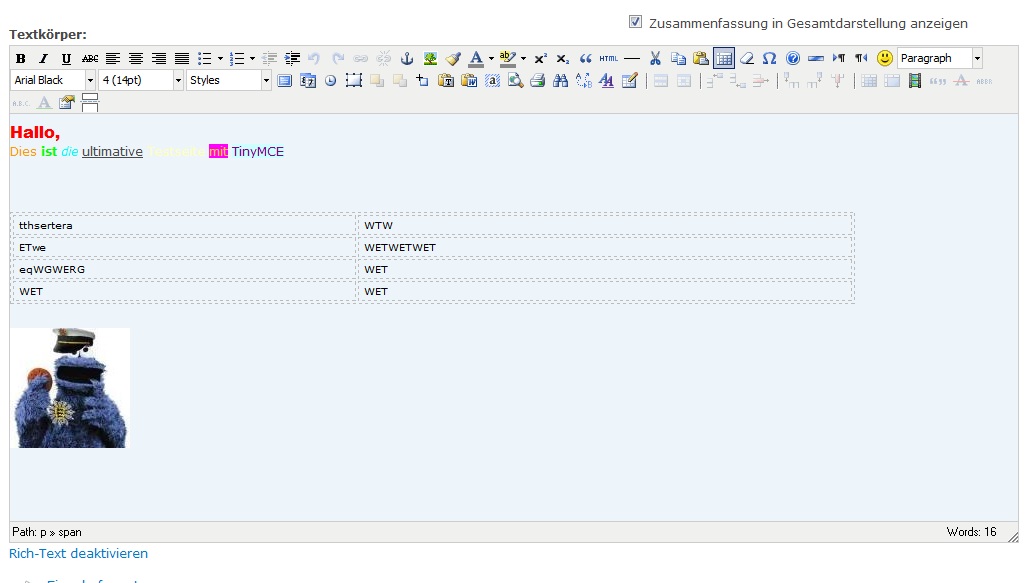Click the scissors cut icon
The height and width of the screenshot is (583, 1033).
(655, 59)
